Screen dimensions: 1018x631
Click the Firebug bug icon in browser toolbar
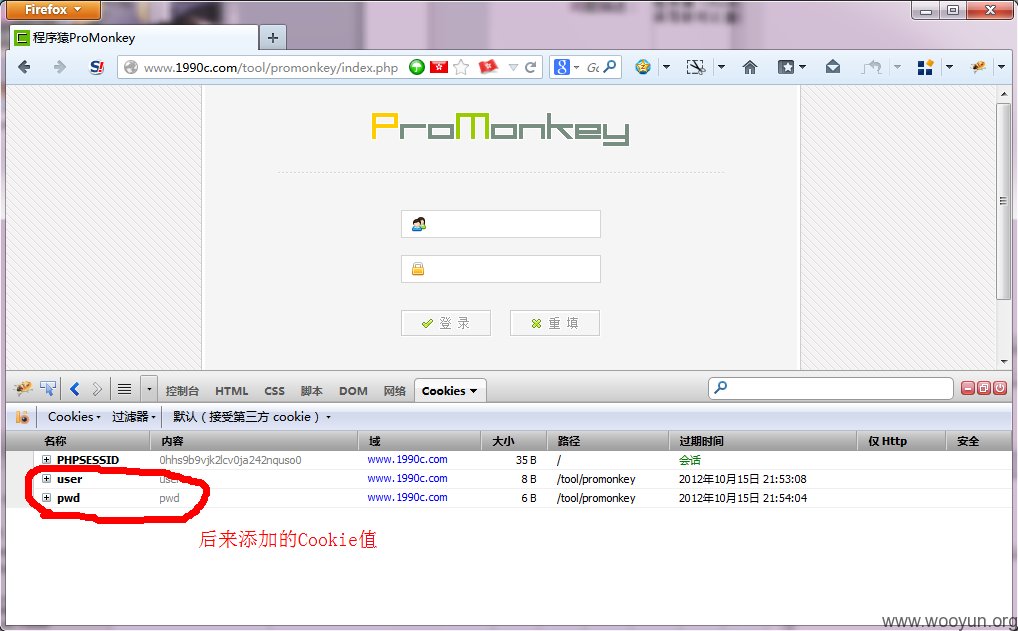(x=978, y=67)
